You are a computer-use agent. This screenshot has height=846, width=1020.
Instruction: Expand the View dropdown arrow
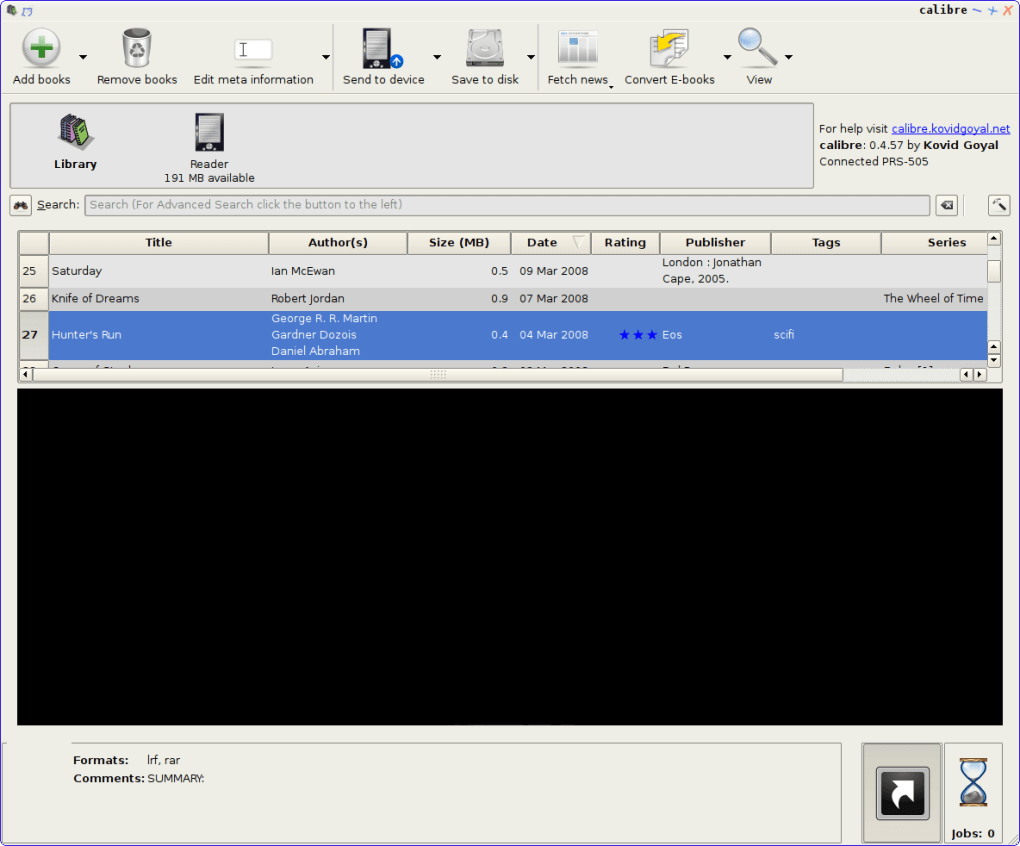[787, 56]
